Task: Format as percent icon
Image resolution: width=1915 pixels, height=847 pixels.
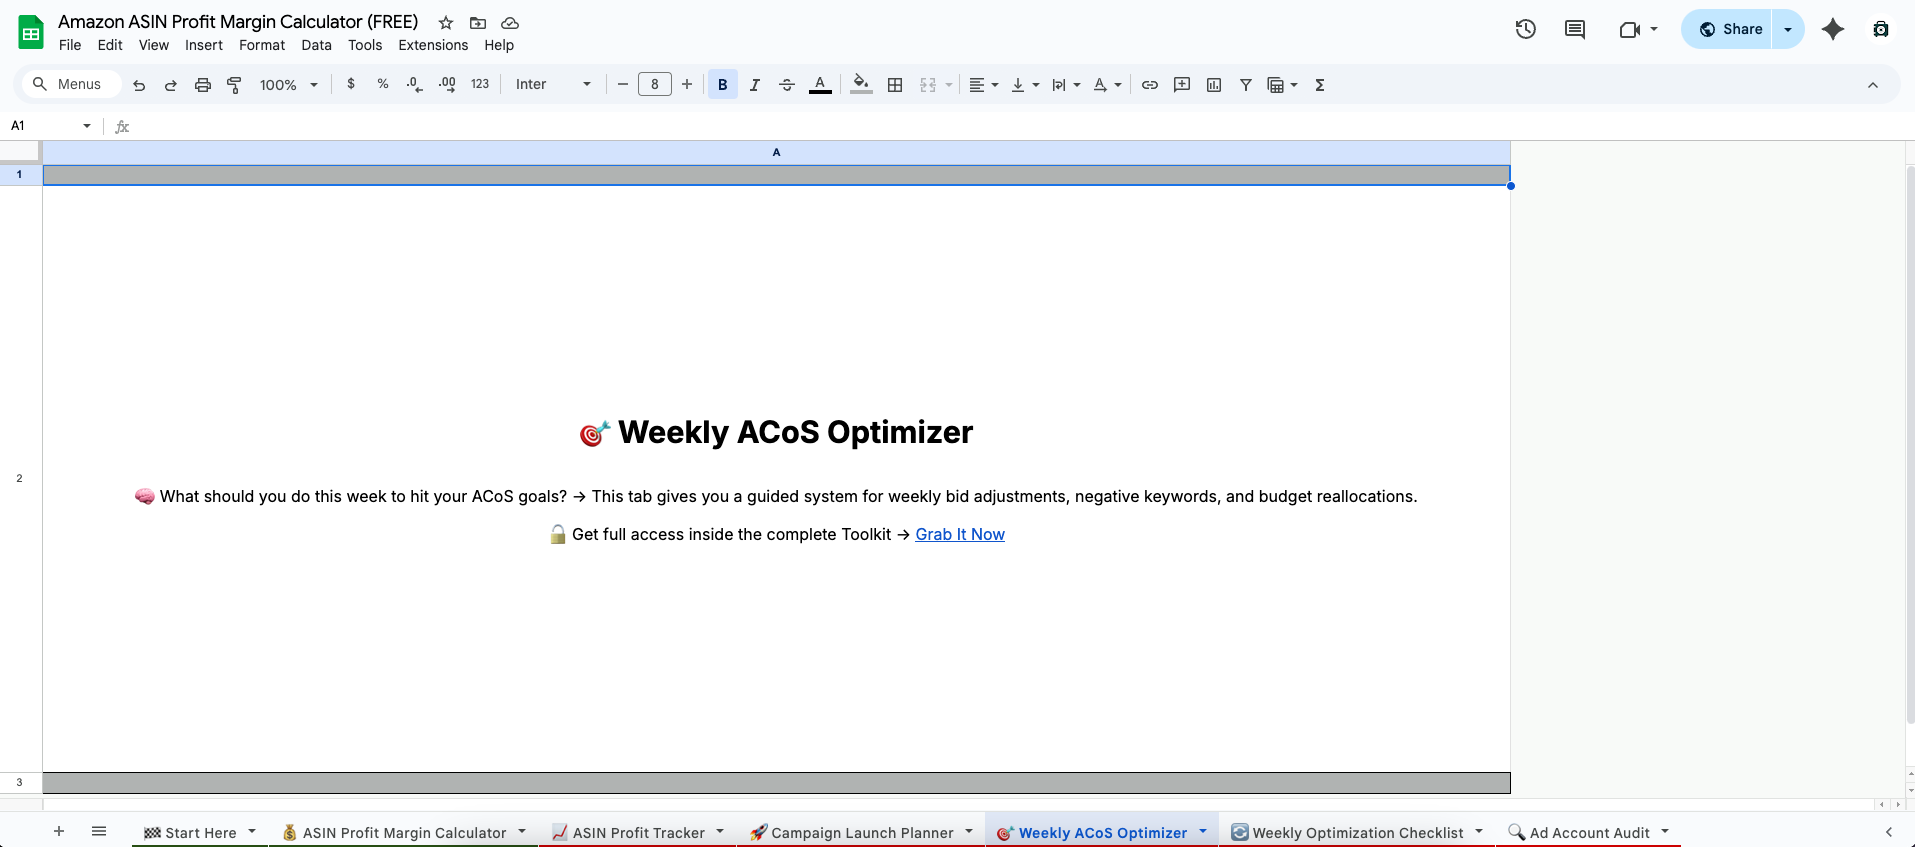Action: [383, 85]
